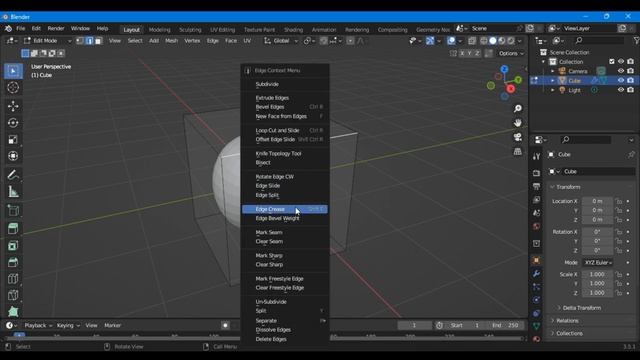
Task: Open Tool properties tab icon
Action: pyautogui.click(x=536, y=156)
